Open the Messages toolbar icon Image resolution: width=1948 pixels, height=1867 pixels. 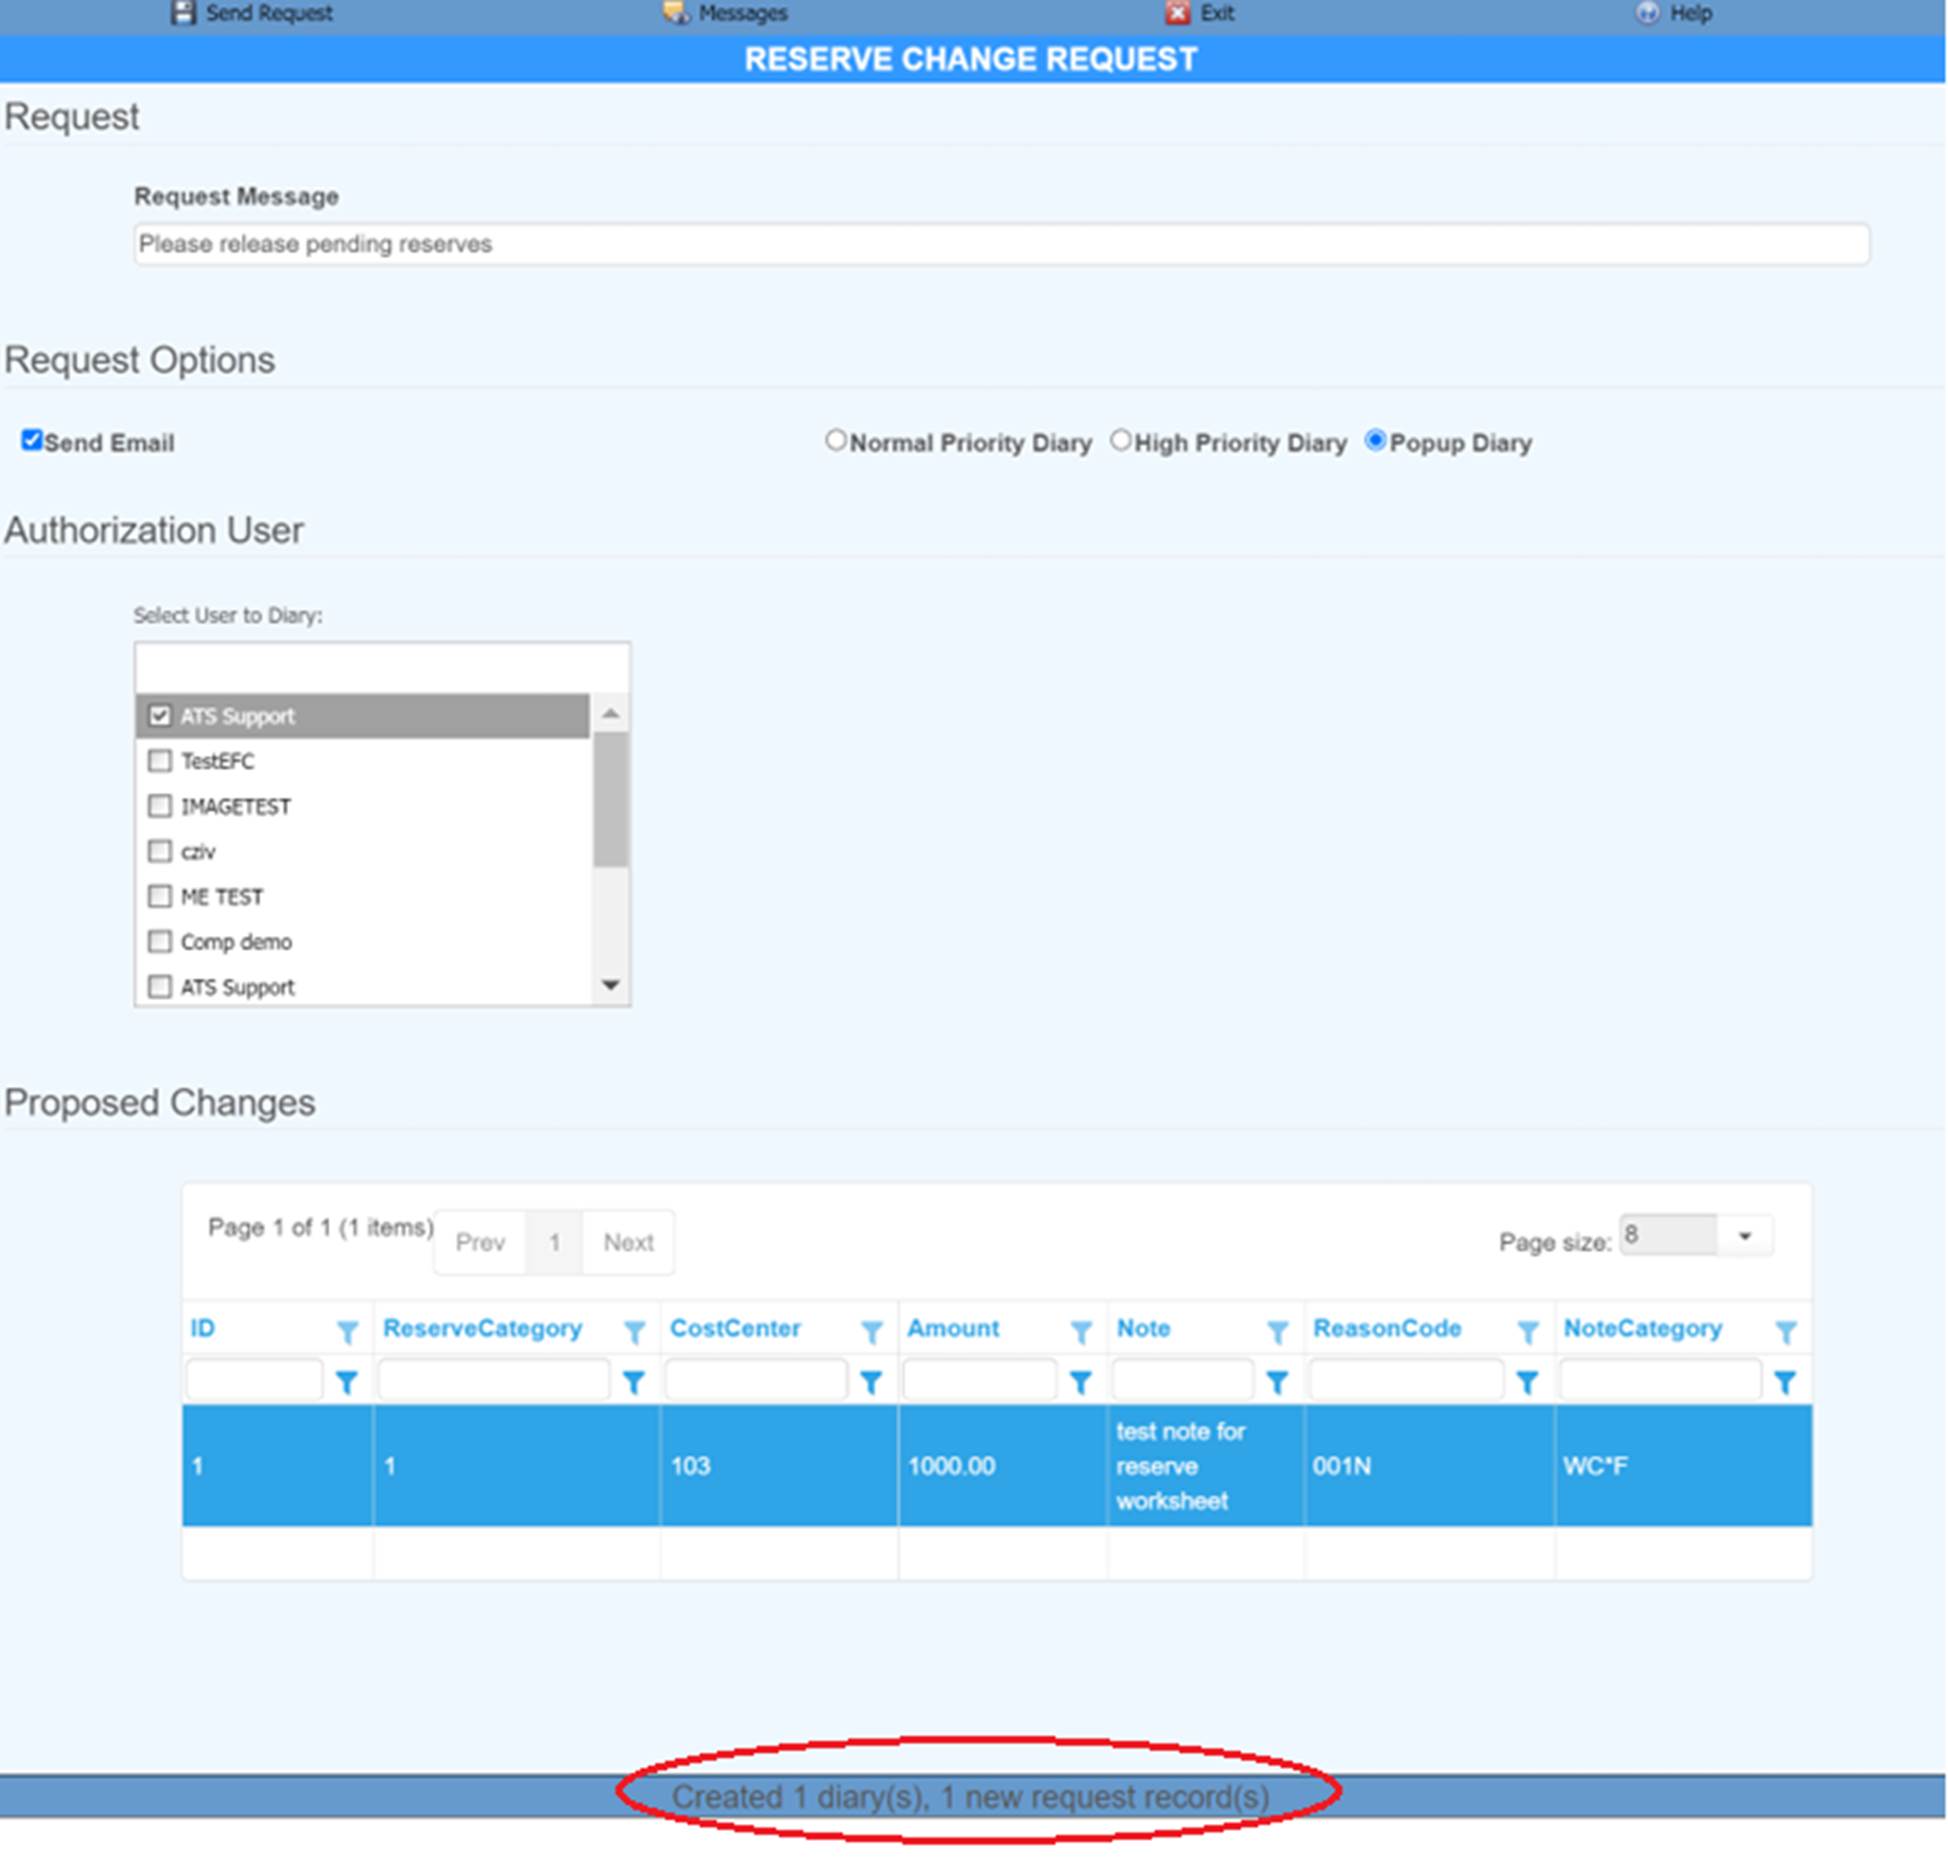[676, 12]
